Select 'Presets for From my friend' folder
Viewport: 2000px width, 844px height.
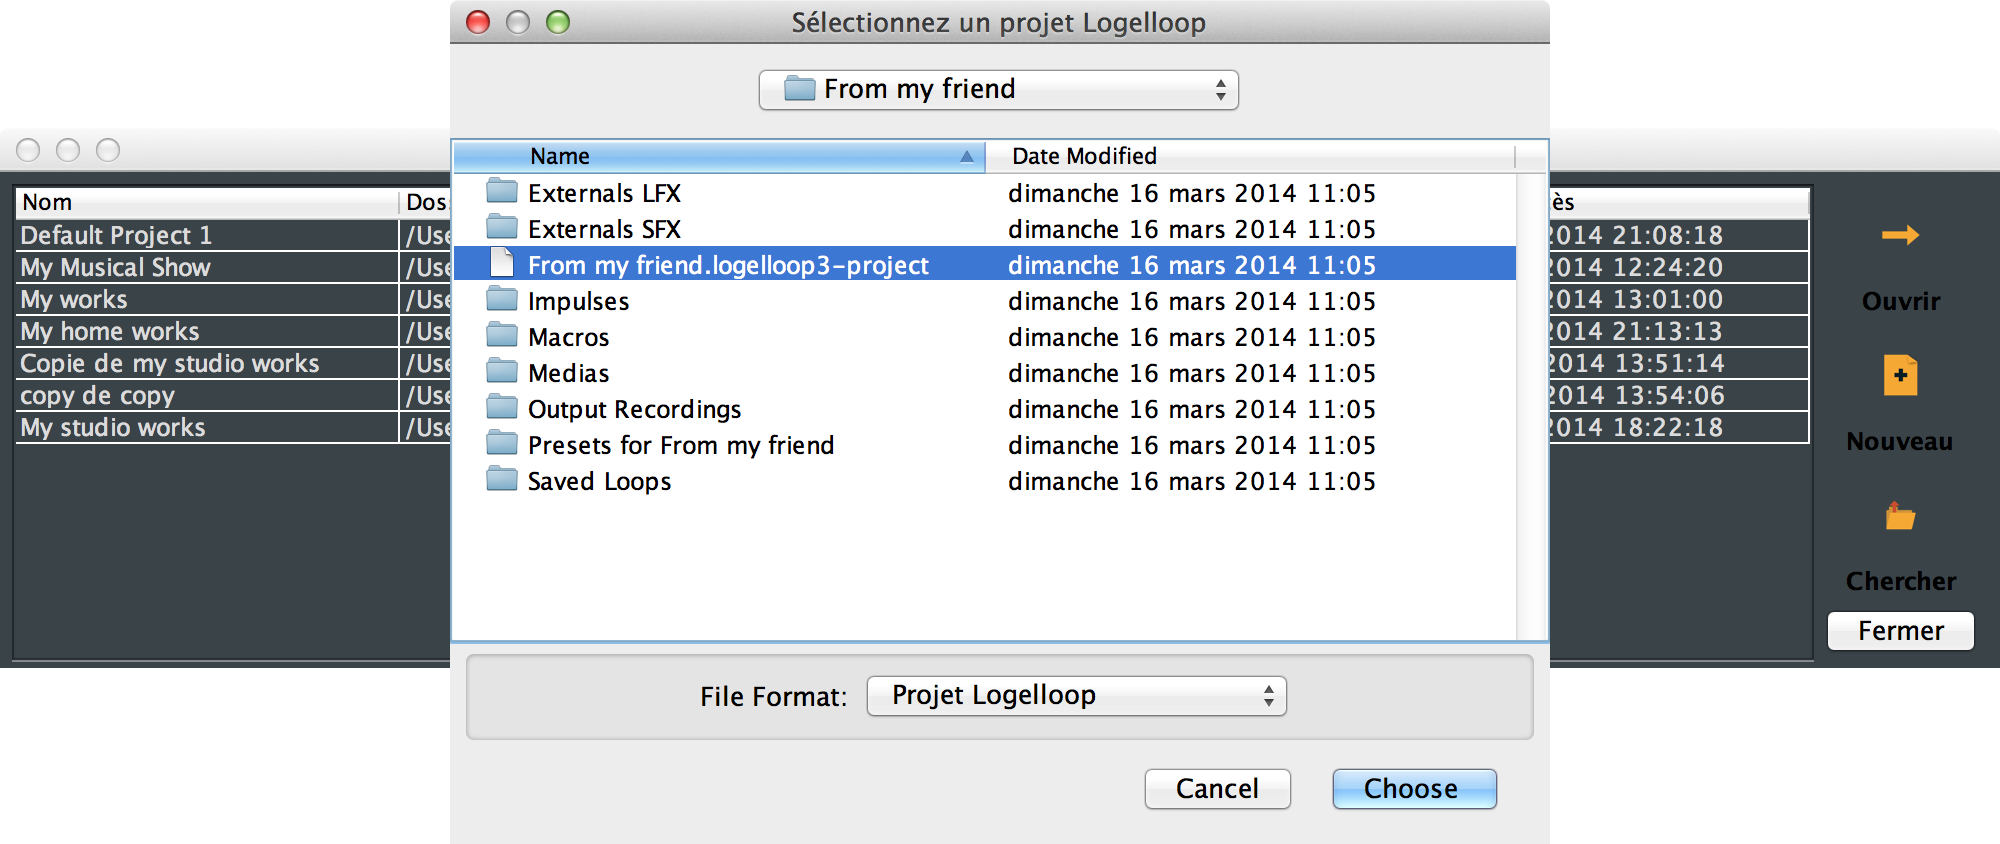click(680, 445)
